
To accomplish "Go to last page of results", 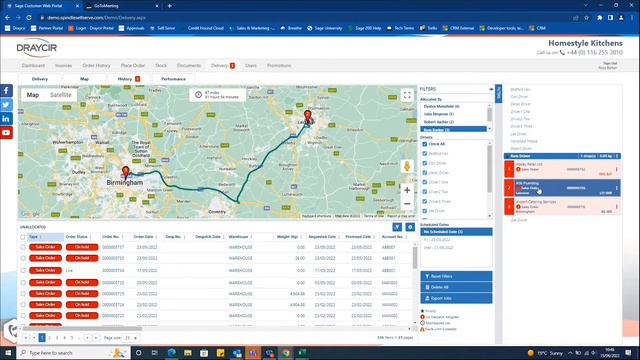I will [x=96, y=338].
